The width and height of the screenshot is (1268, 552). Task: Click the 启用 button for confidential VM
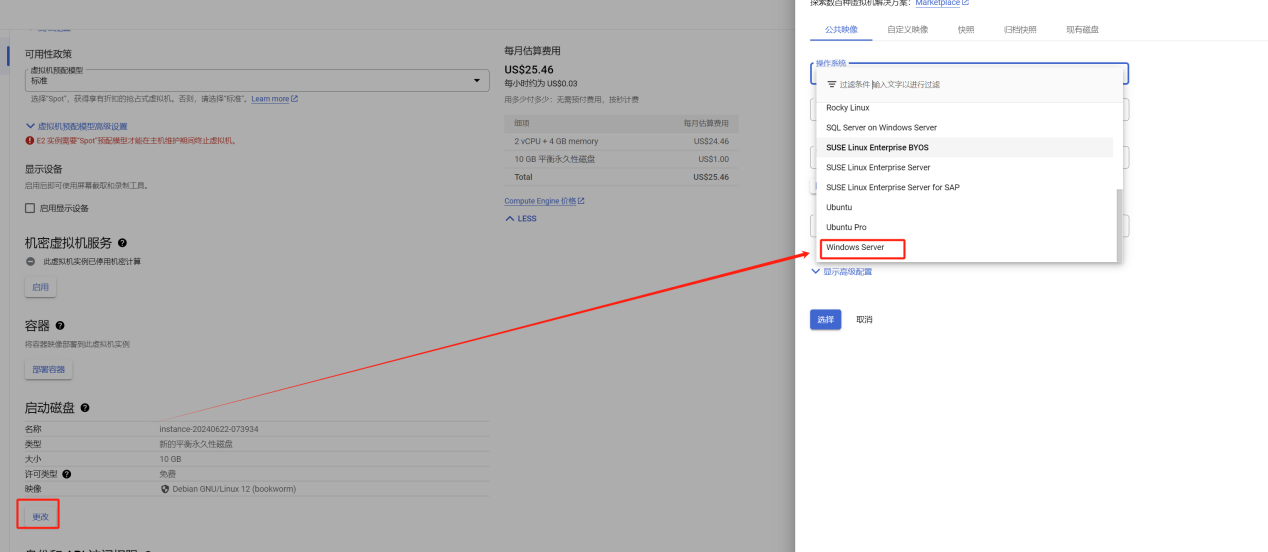click(40, 288)
